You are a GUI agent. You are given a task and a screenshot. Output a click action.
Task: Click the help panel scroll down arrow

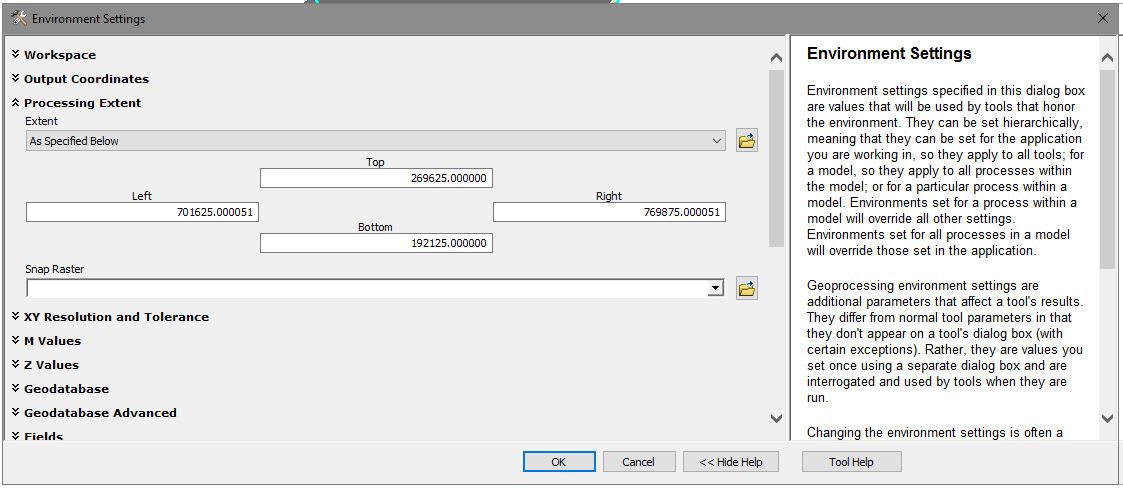coord(1106,418)
